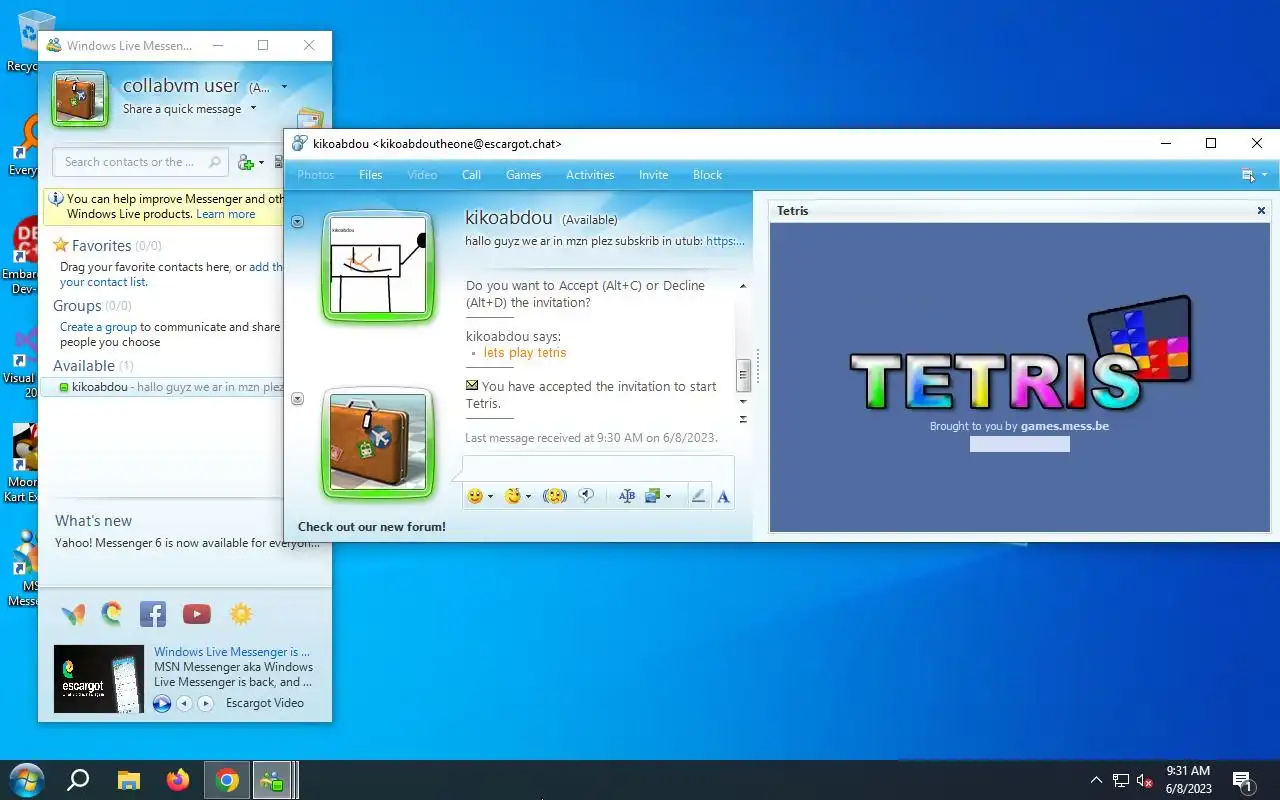
Task: Collapse kikoabdou's display picture arrow
Action: 297,222
